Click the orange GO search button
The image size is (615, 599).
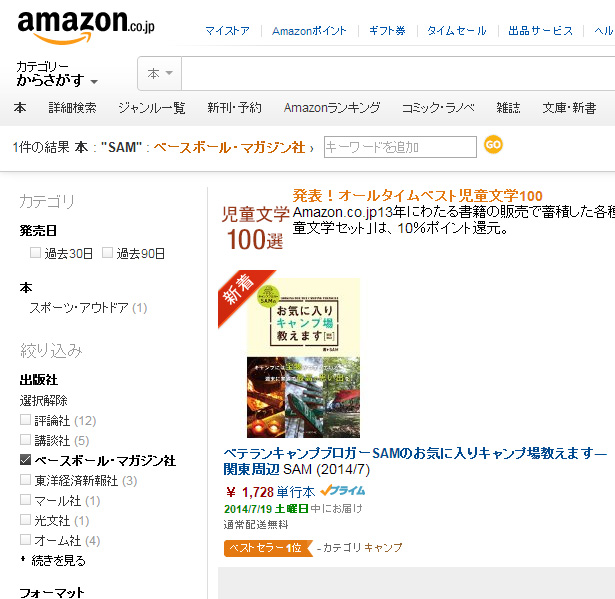(x=493, y=145)
